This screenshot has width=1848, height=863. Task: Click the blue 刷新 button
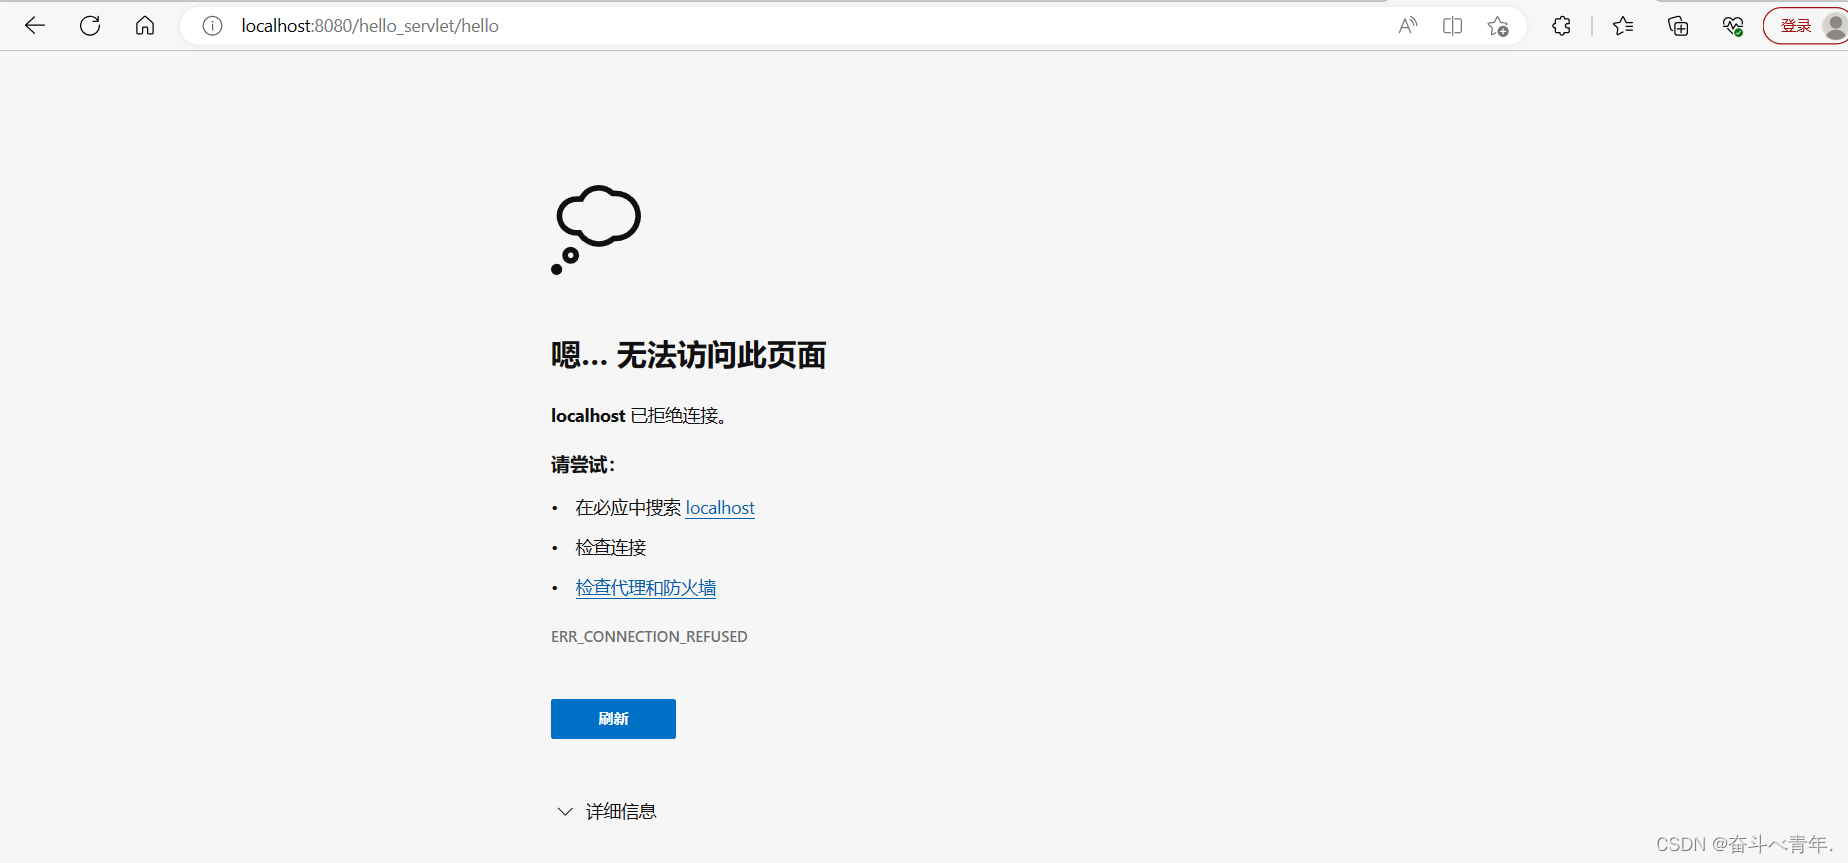tap(613, 719)
